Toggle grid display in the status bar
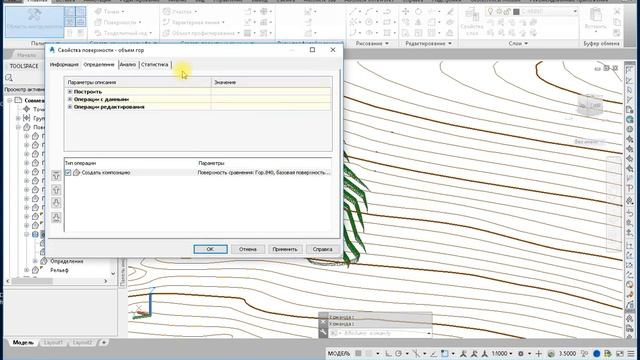 coord(358,353)
